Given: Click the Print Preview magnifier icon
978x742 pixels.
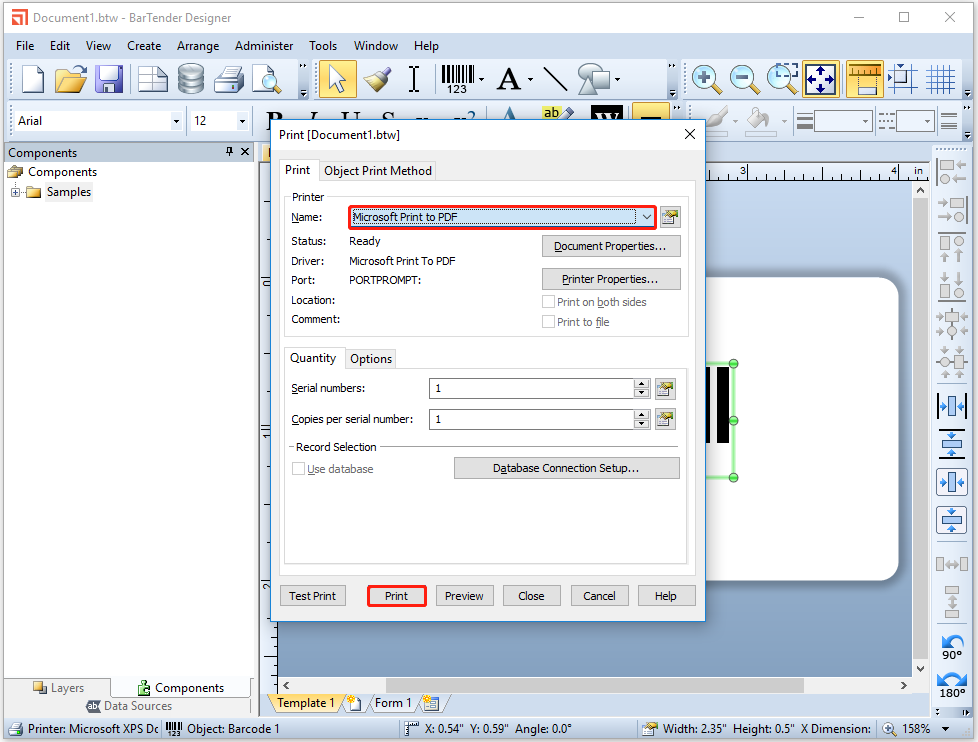Looking at the screenshot, I should 267,79.
